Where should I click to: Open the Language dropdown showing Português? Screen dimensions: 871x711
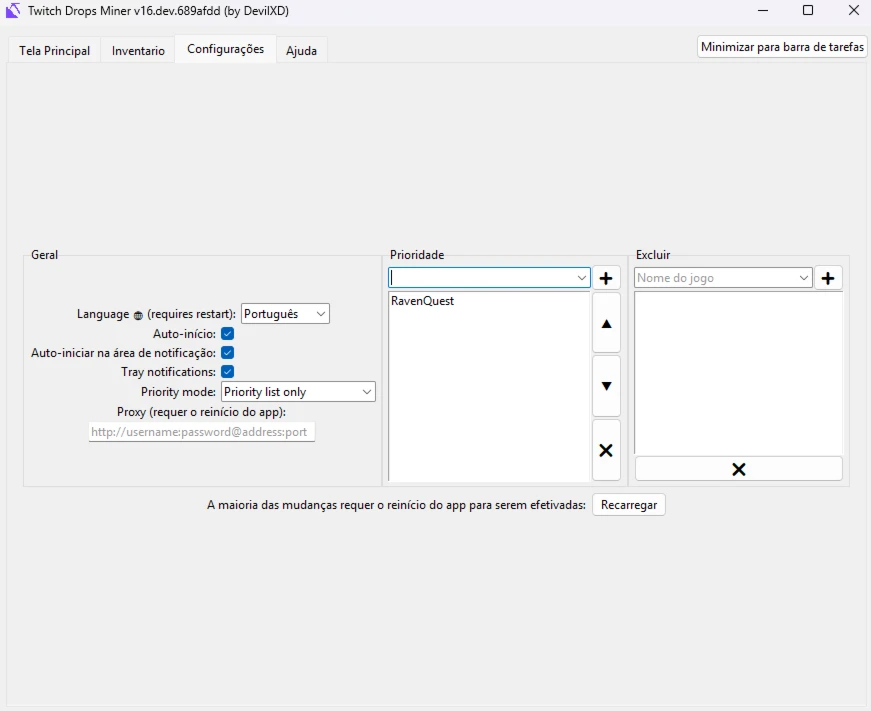pos(286,314)
